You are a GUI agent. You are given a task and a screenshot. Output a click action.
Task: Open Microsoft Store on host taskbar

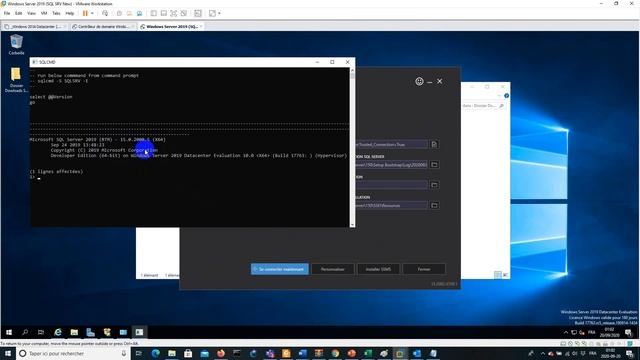pyautogui.click(x=188, y=353)
